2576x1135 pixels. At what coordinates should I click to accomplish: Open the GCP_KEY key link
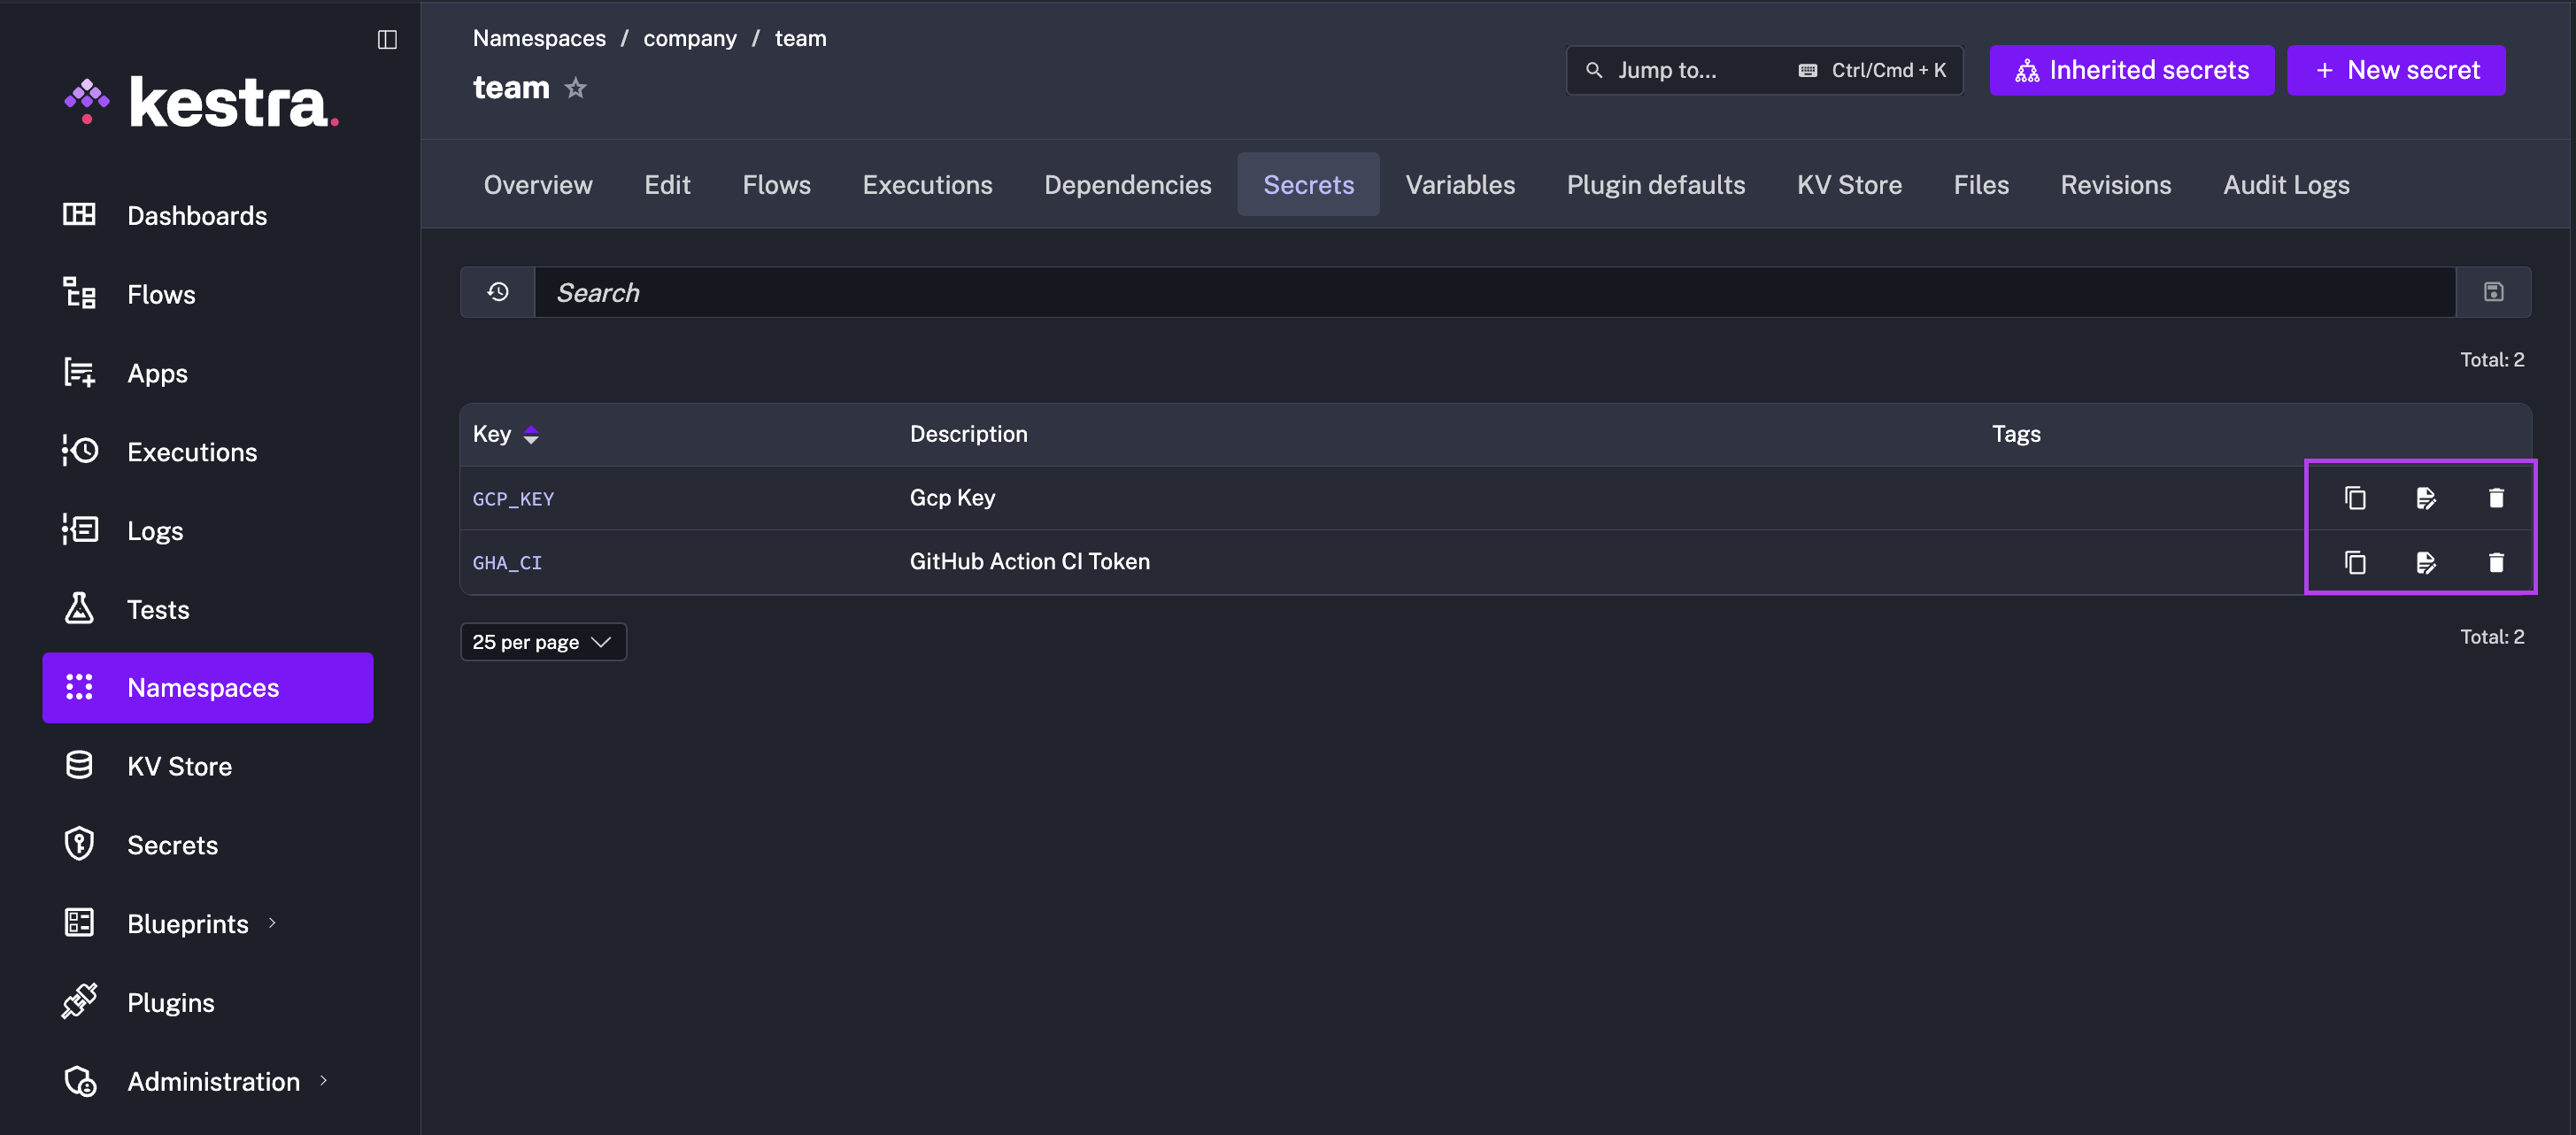pyautogui.click(x=513, y=499)
